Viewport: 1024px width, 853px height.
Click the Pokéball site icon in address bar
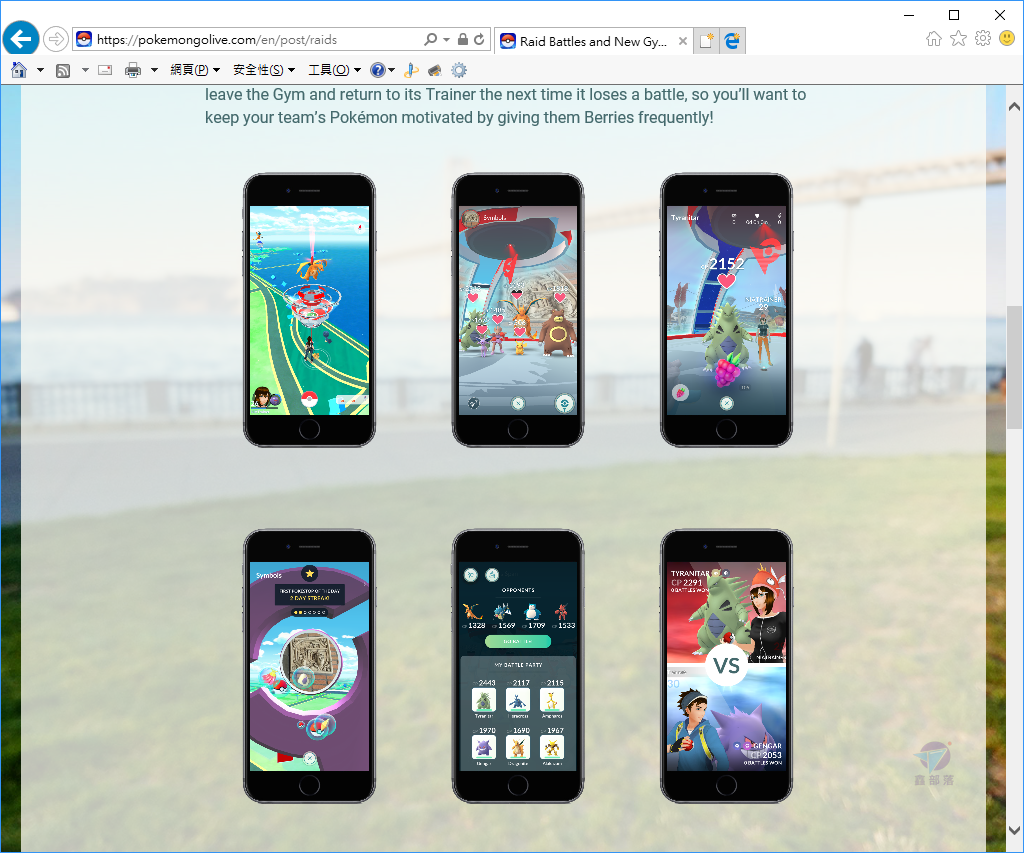[x=84, y=40]
